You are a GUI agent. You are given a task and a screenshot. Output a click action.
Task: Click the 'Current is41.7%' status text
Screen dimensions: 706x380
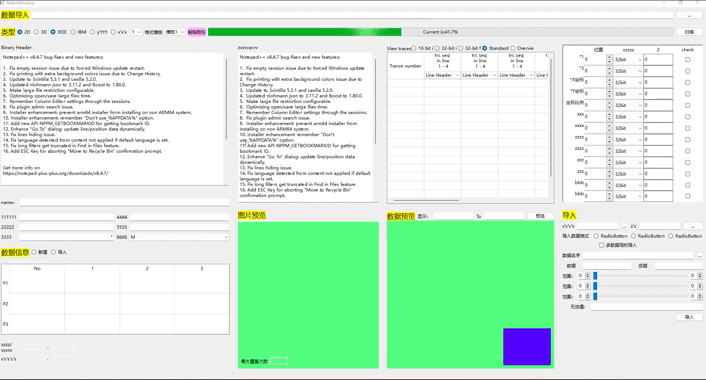(440, 32)
